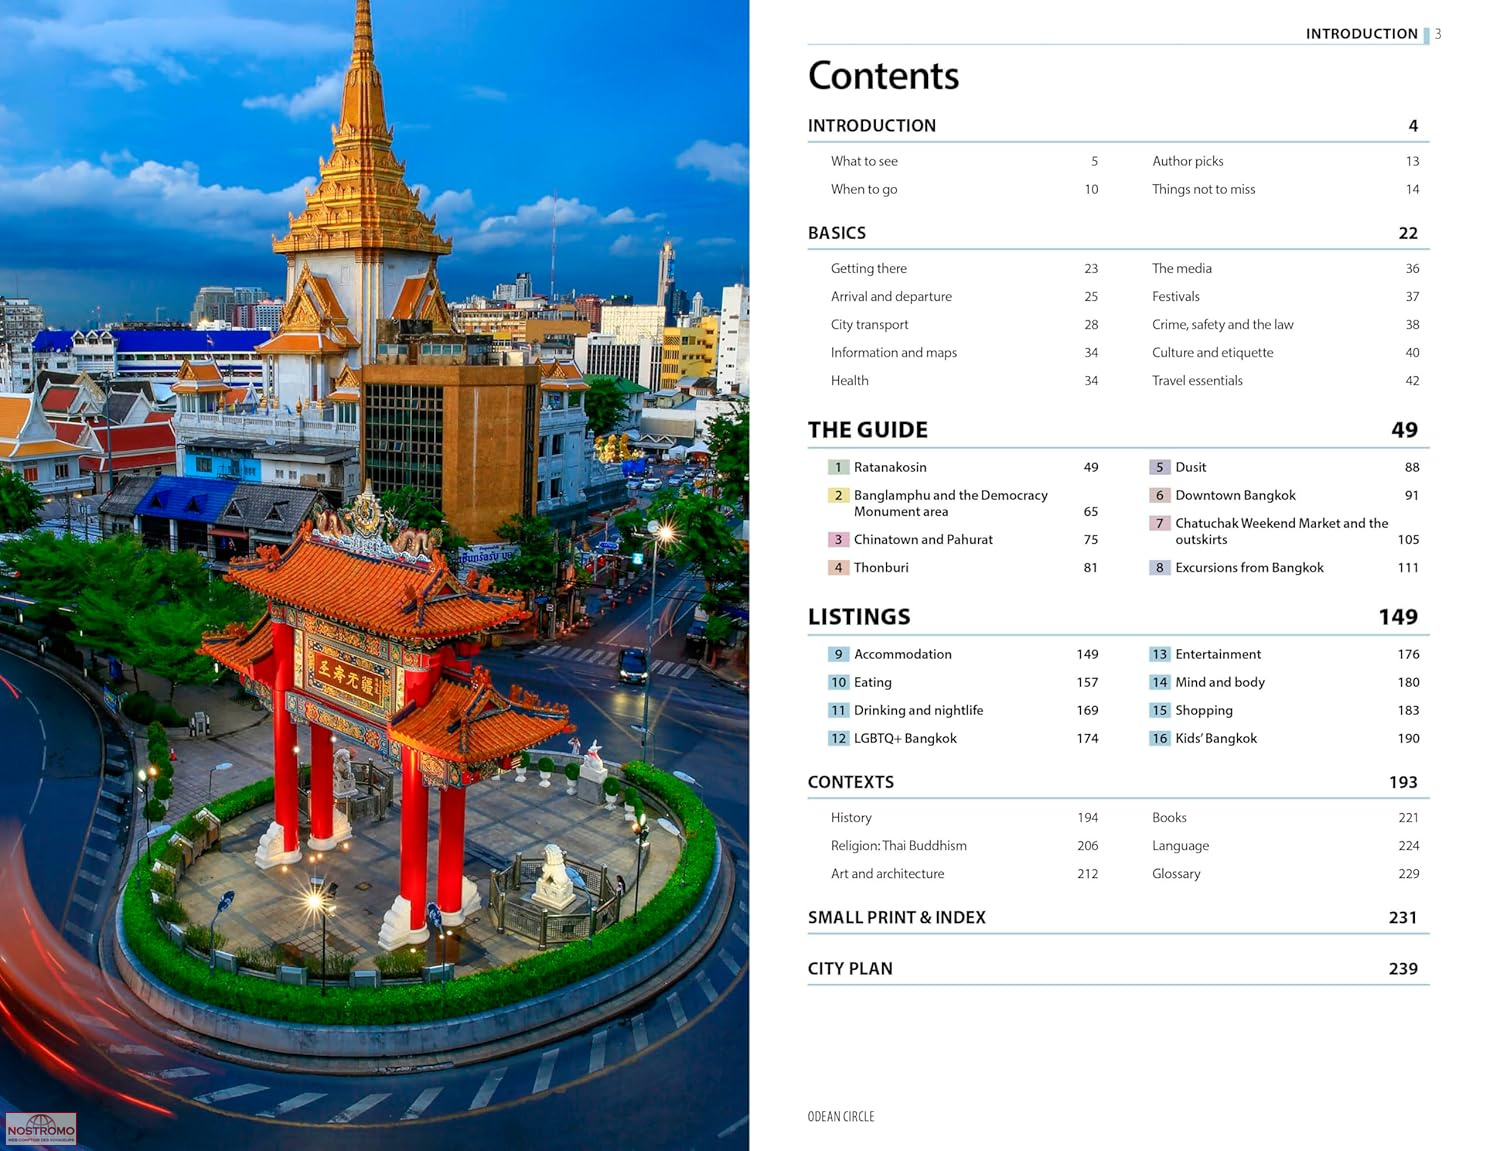This screenshot has height=1151, width=1500.
Task: Click the Odeon Circle gate photograph
Action: point(374,575)
